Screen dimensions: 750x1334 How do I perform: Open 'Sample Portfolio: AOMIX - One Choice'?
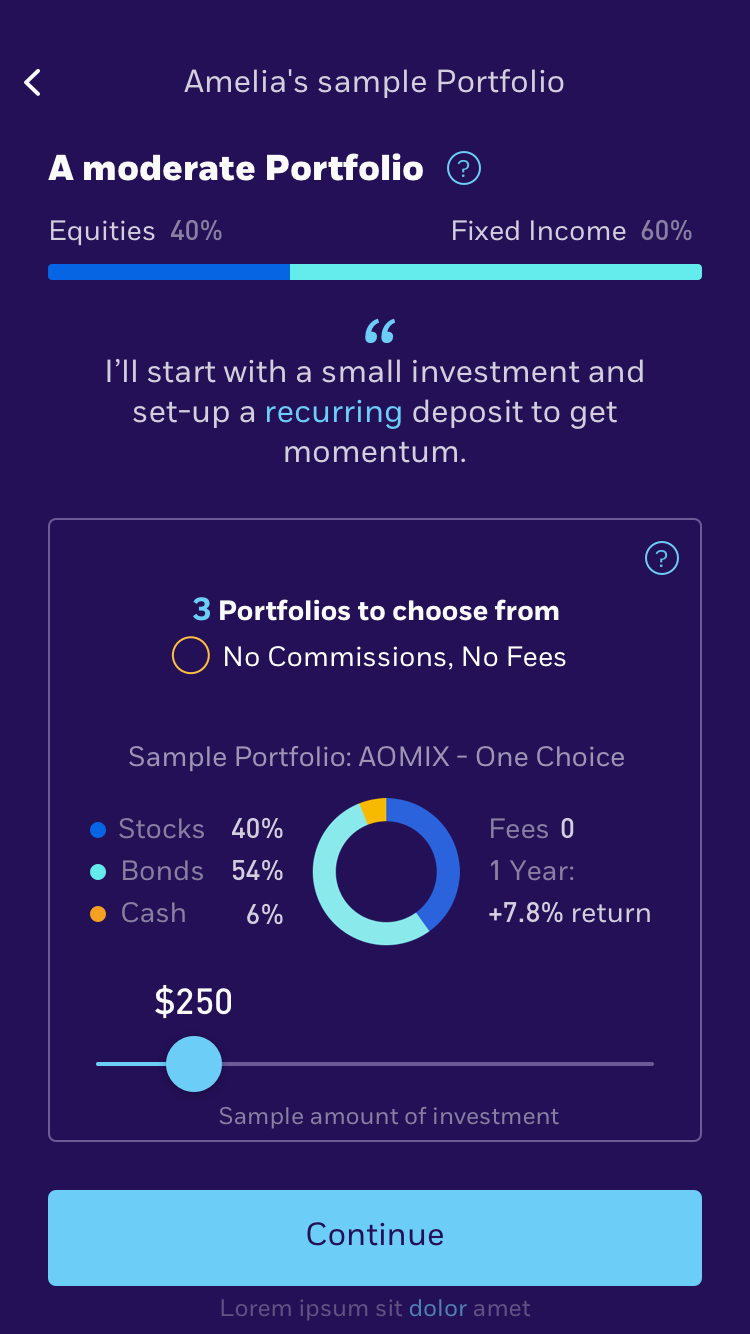(375, 757)
